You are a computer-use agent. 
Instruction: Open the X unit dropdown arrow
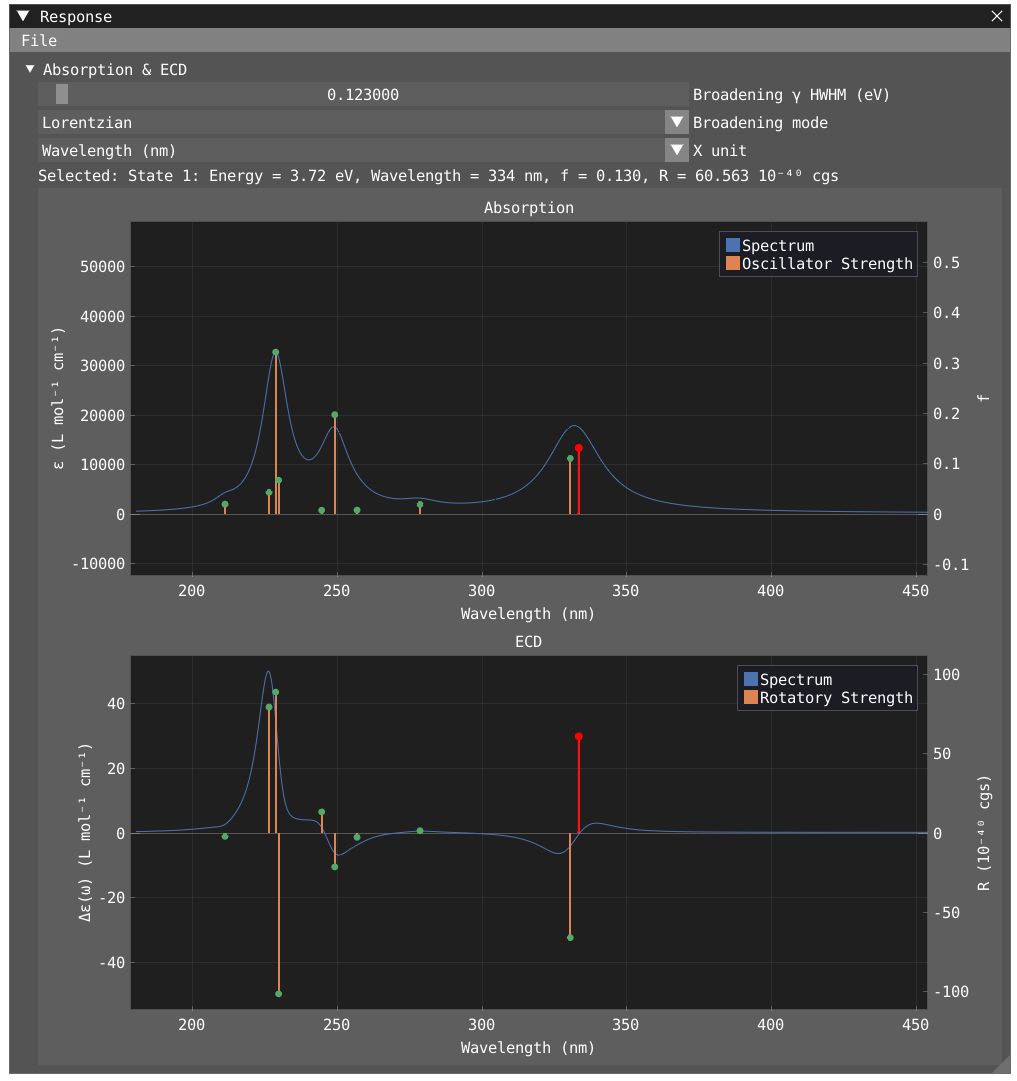(677, 151)
